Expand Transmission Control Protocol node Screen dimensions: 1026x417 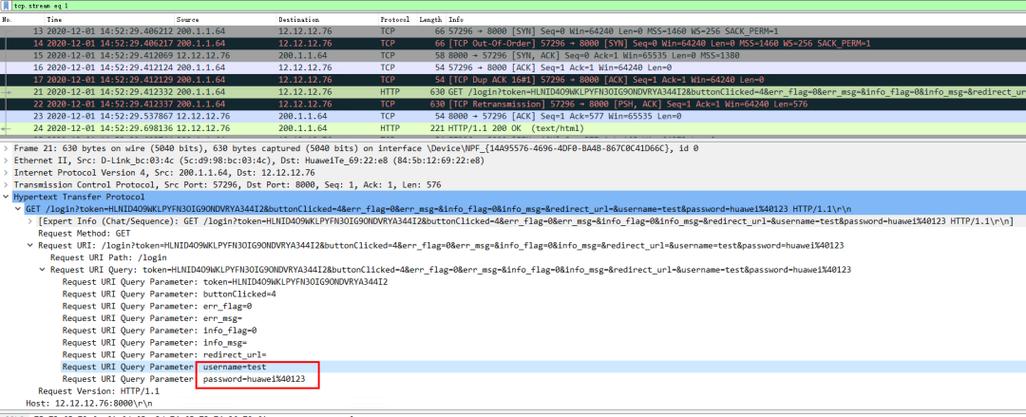tap(6, 185)
